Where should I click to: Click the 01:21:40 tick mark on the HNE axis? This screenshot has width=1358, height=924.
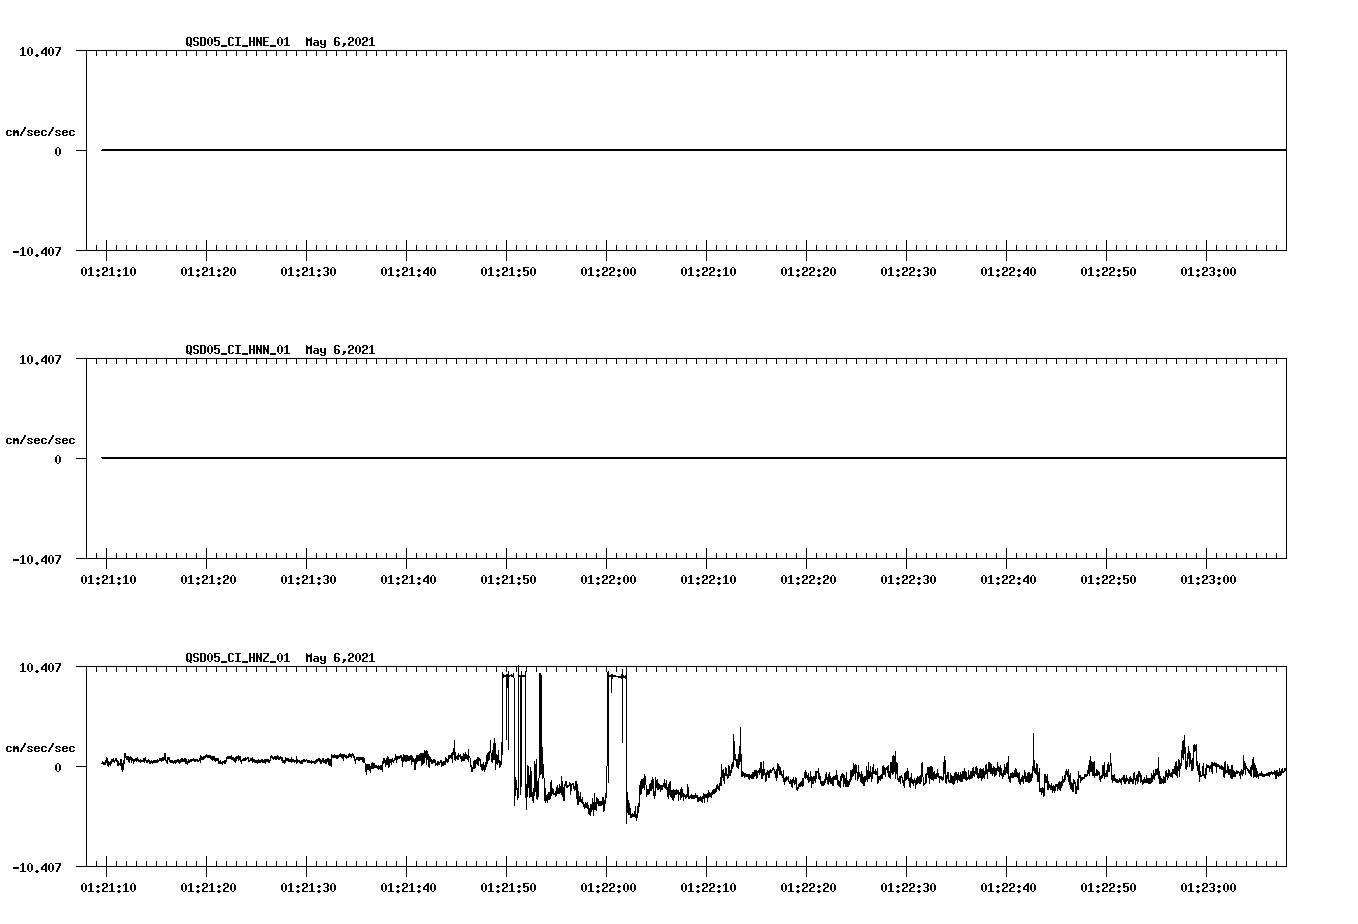coord(408,257)
